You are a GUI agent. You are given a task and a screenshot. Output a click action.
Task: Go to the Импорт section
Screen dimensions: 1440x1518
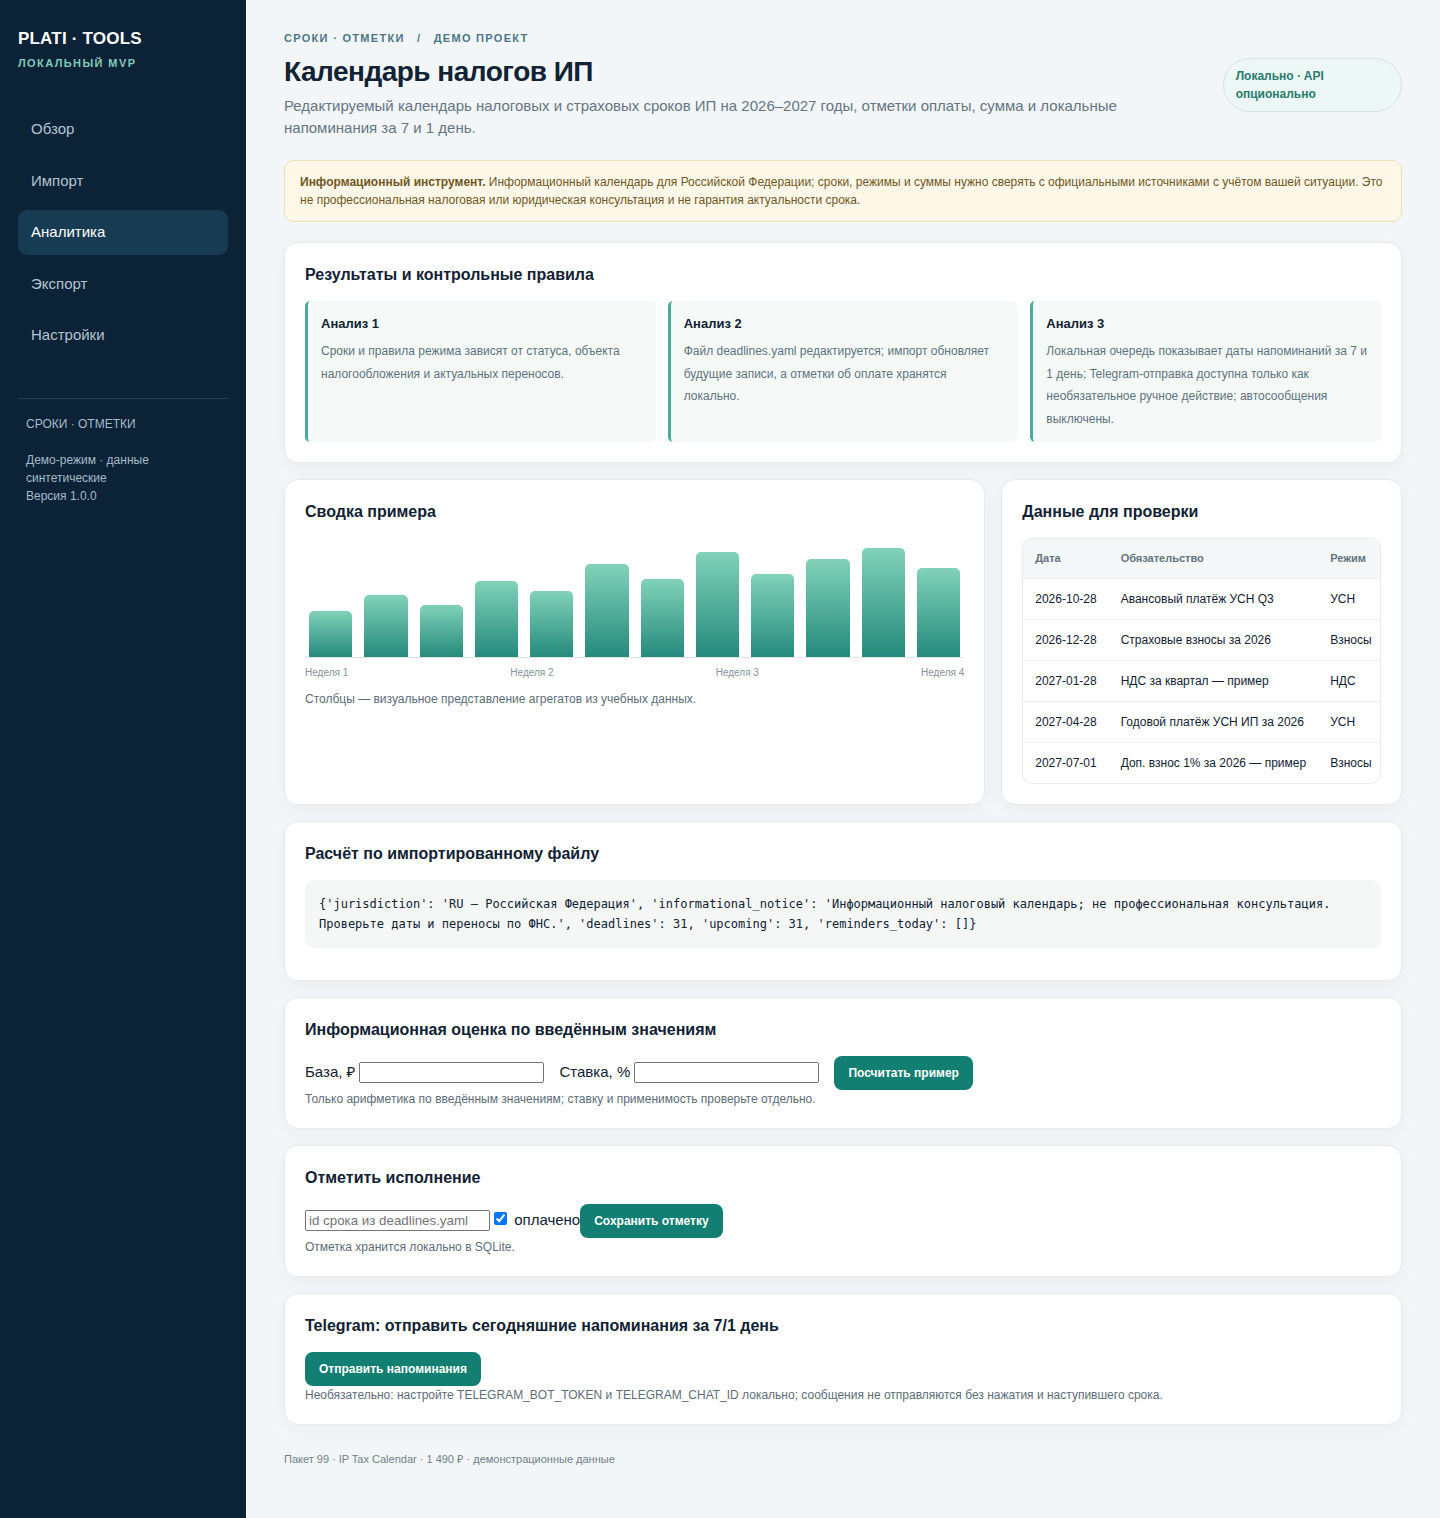point(123,181)
